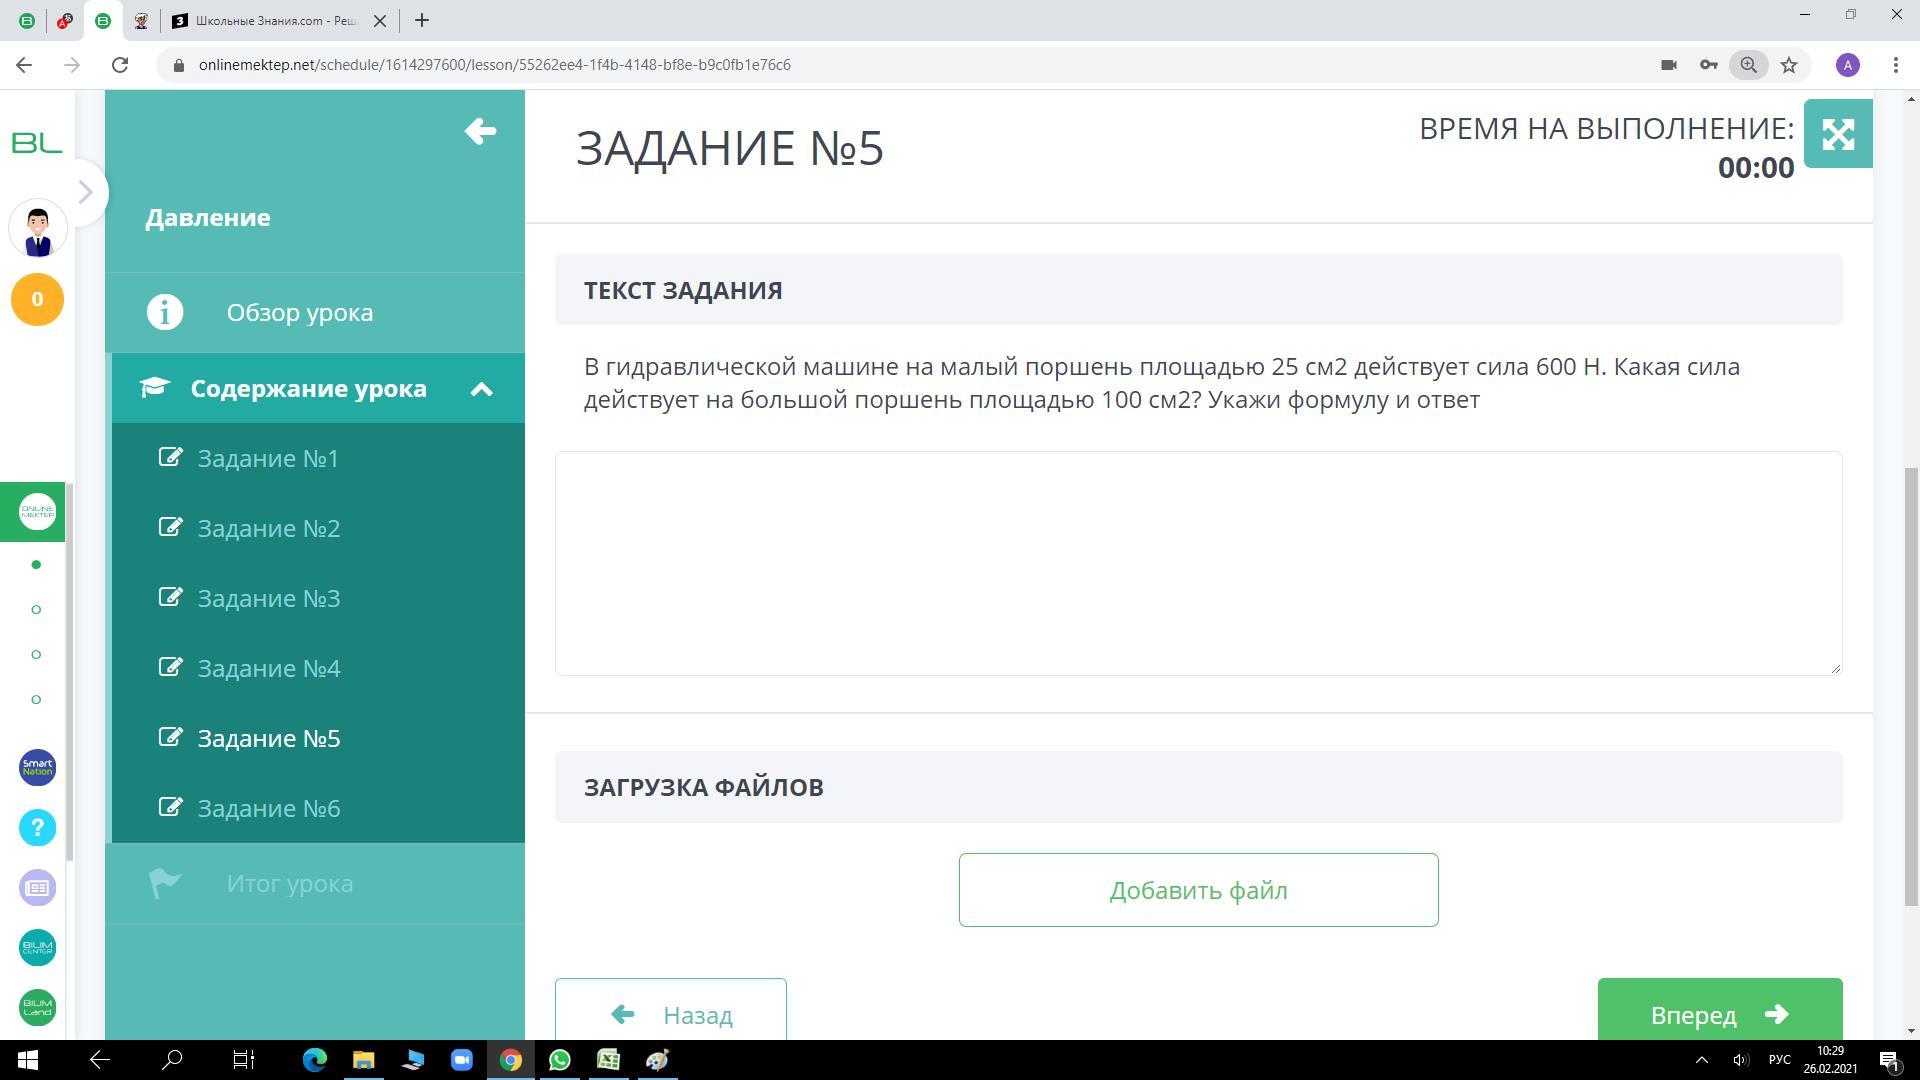Image resolution: width=1920 pixels, height=1080 pixels.
Task: Click the fullscreen expand arrows icon
Action: coord(1837,134)
